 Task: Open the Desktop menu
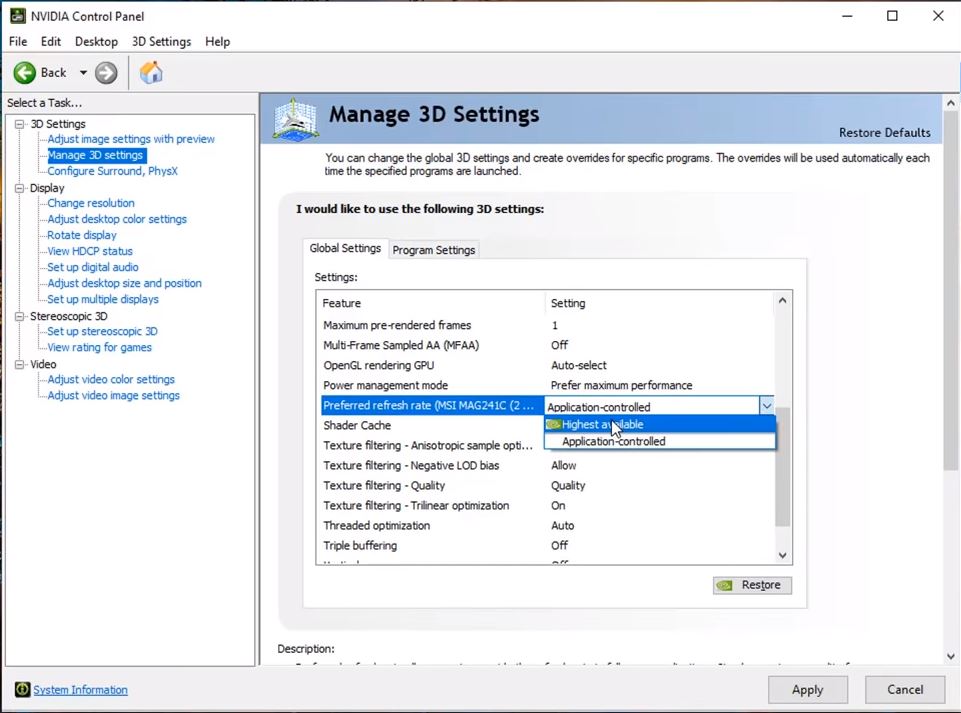(x=96, y=42)
